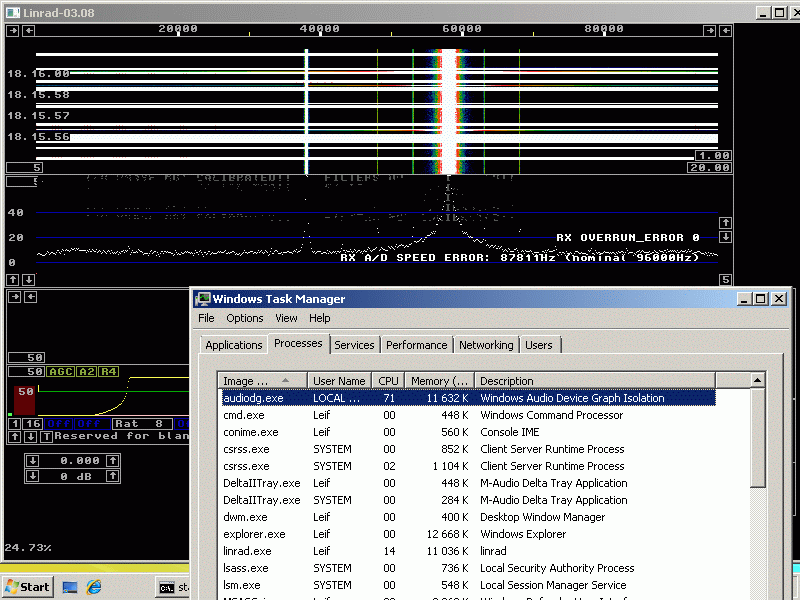Click the dark red 50 level bar
The width and height of the screenshot is (800, 600).
click(25, 400)
